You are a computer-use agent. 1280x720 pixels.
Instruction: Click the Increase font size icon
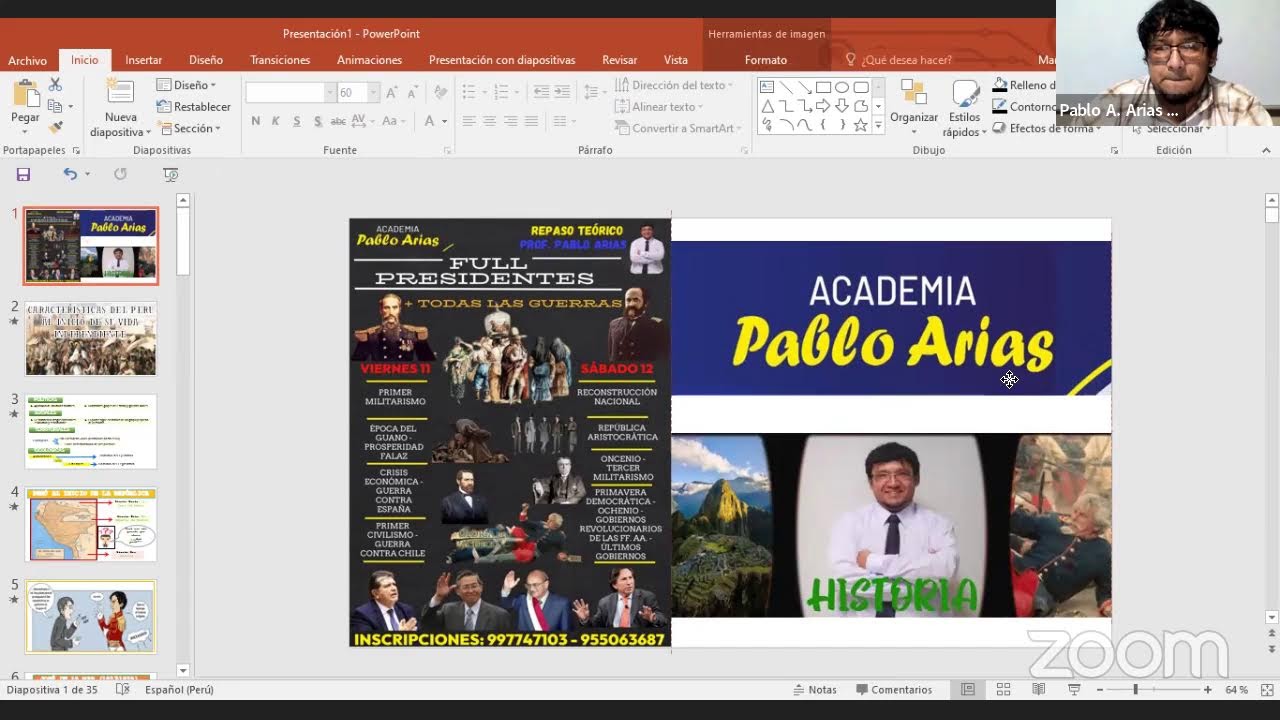[393, 92]
